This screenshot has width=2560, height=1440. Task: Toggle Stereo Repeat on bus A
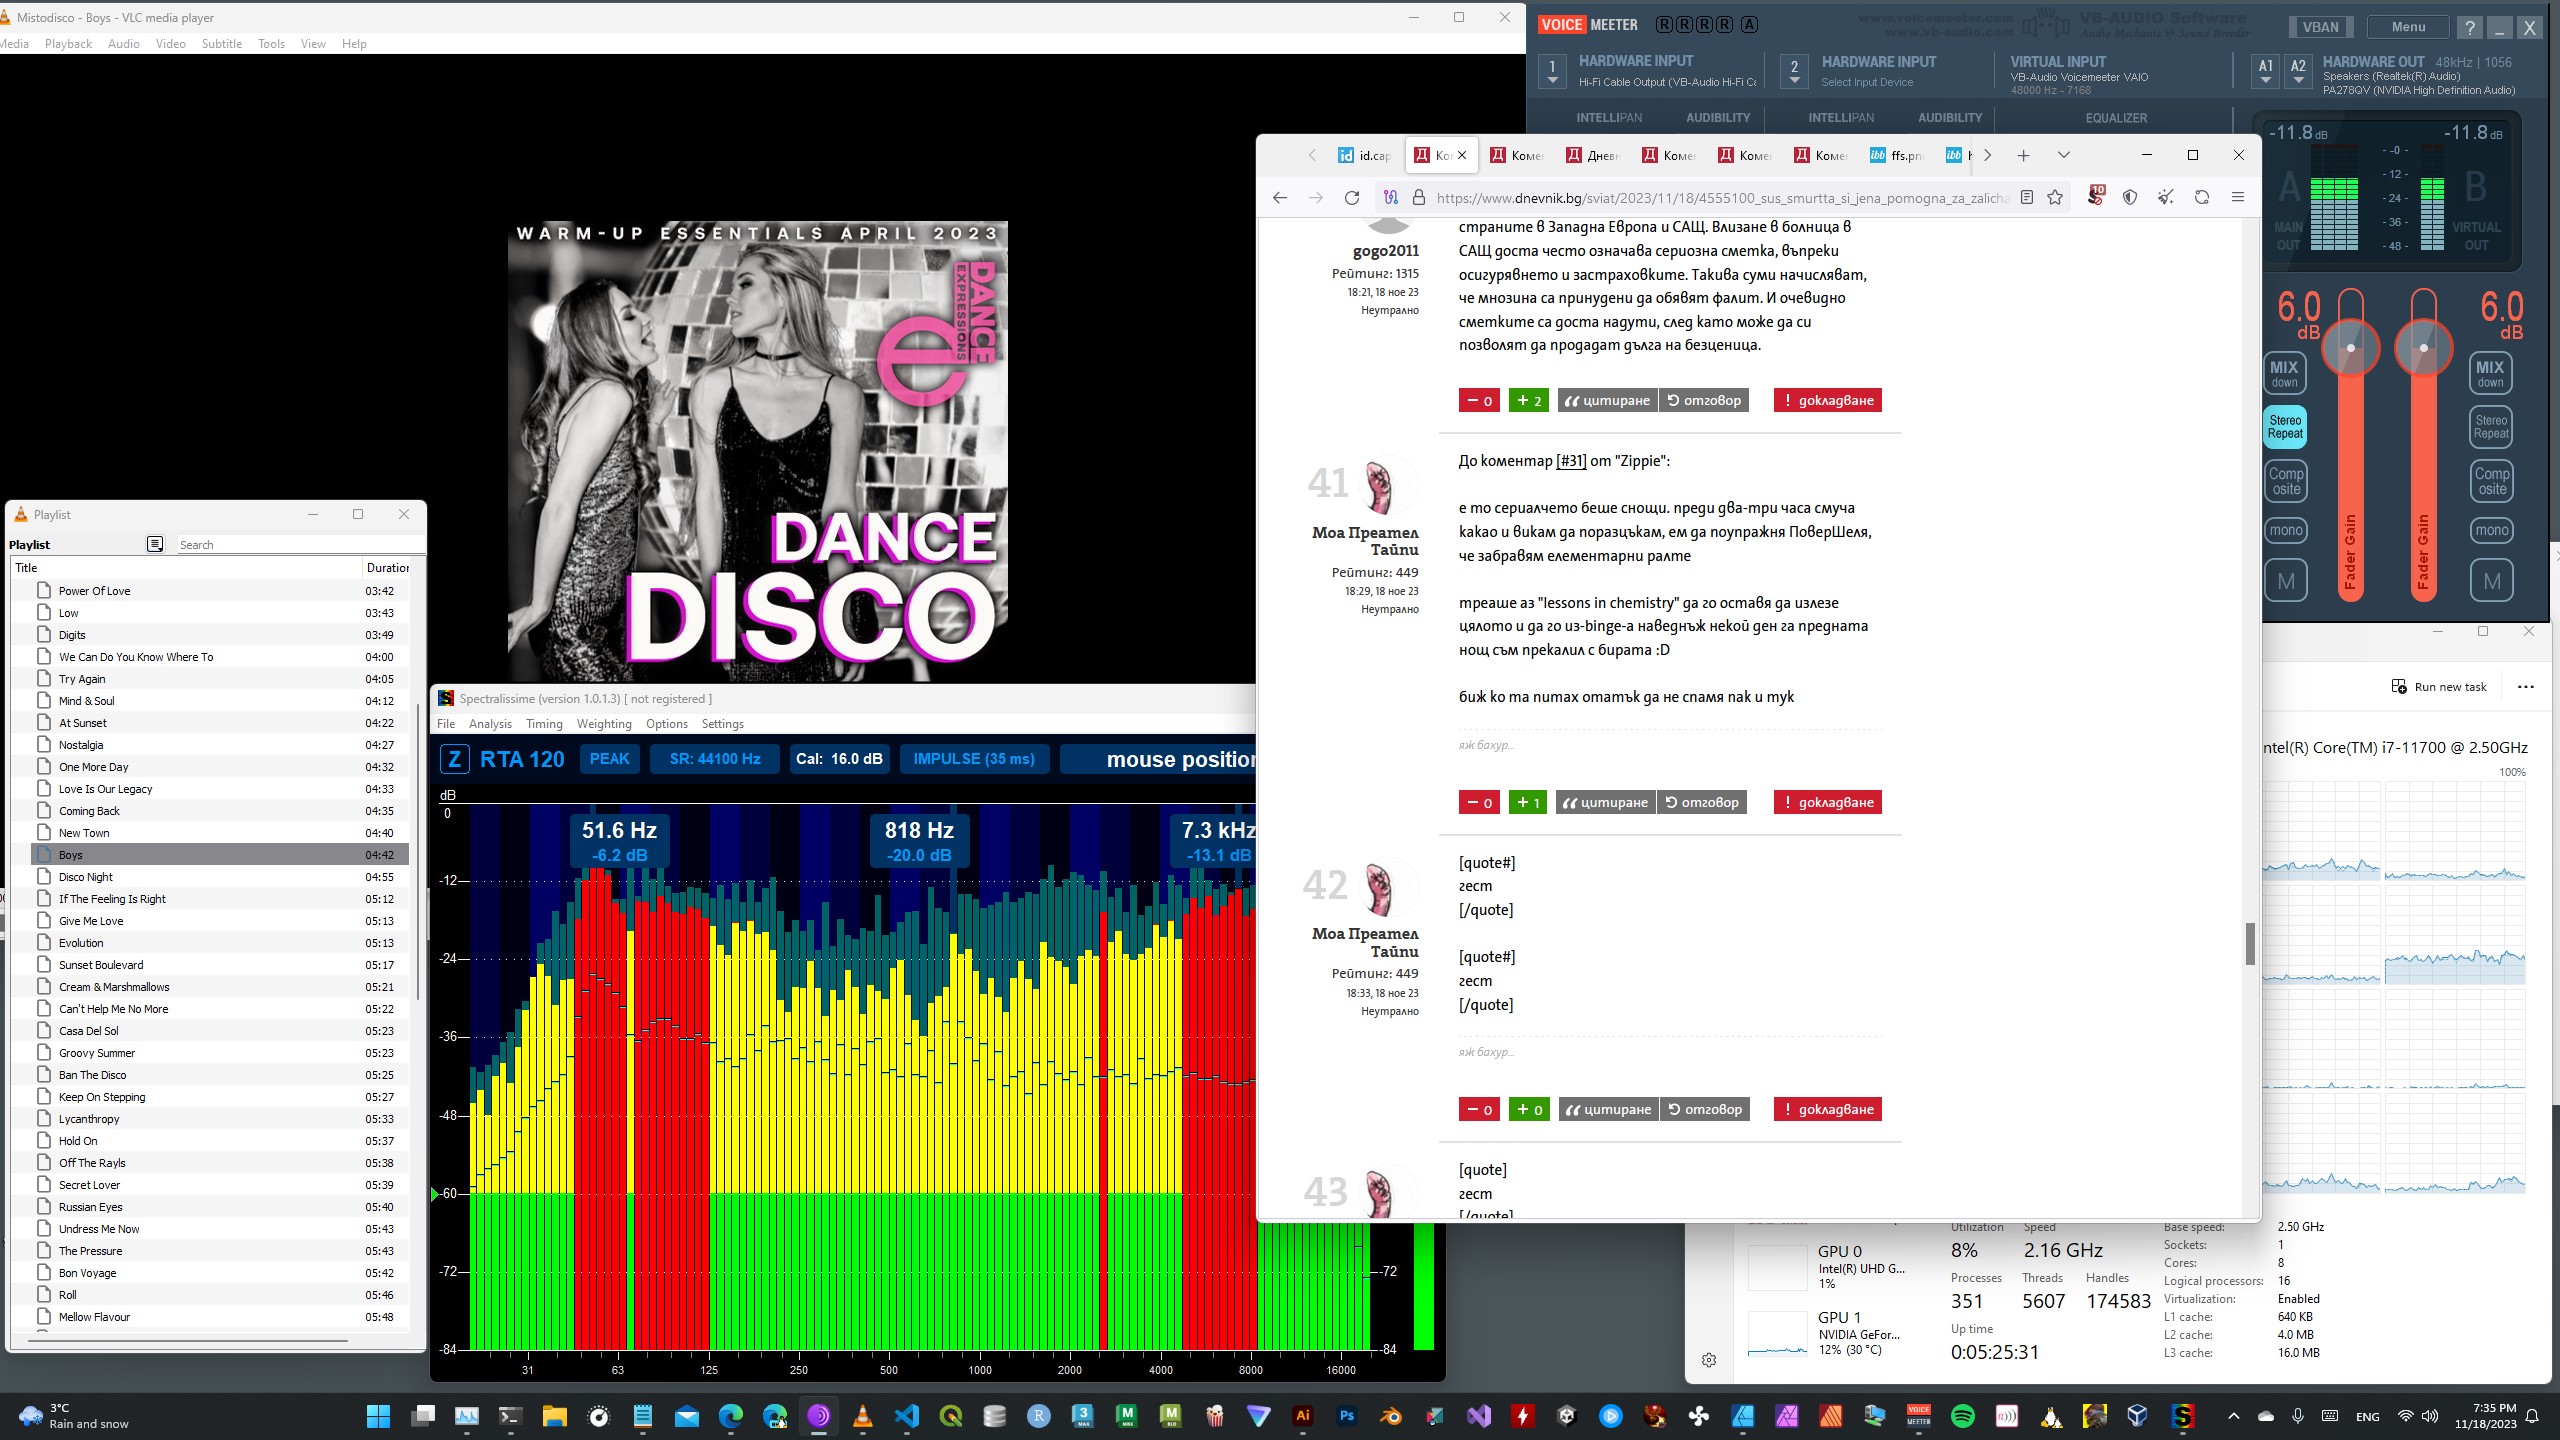[x=2286, y=427]
